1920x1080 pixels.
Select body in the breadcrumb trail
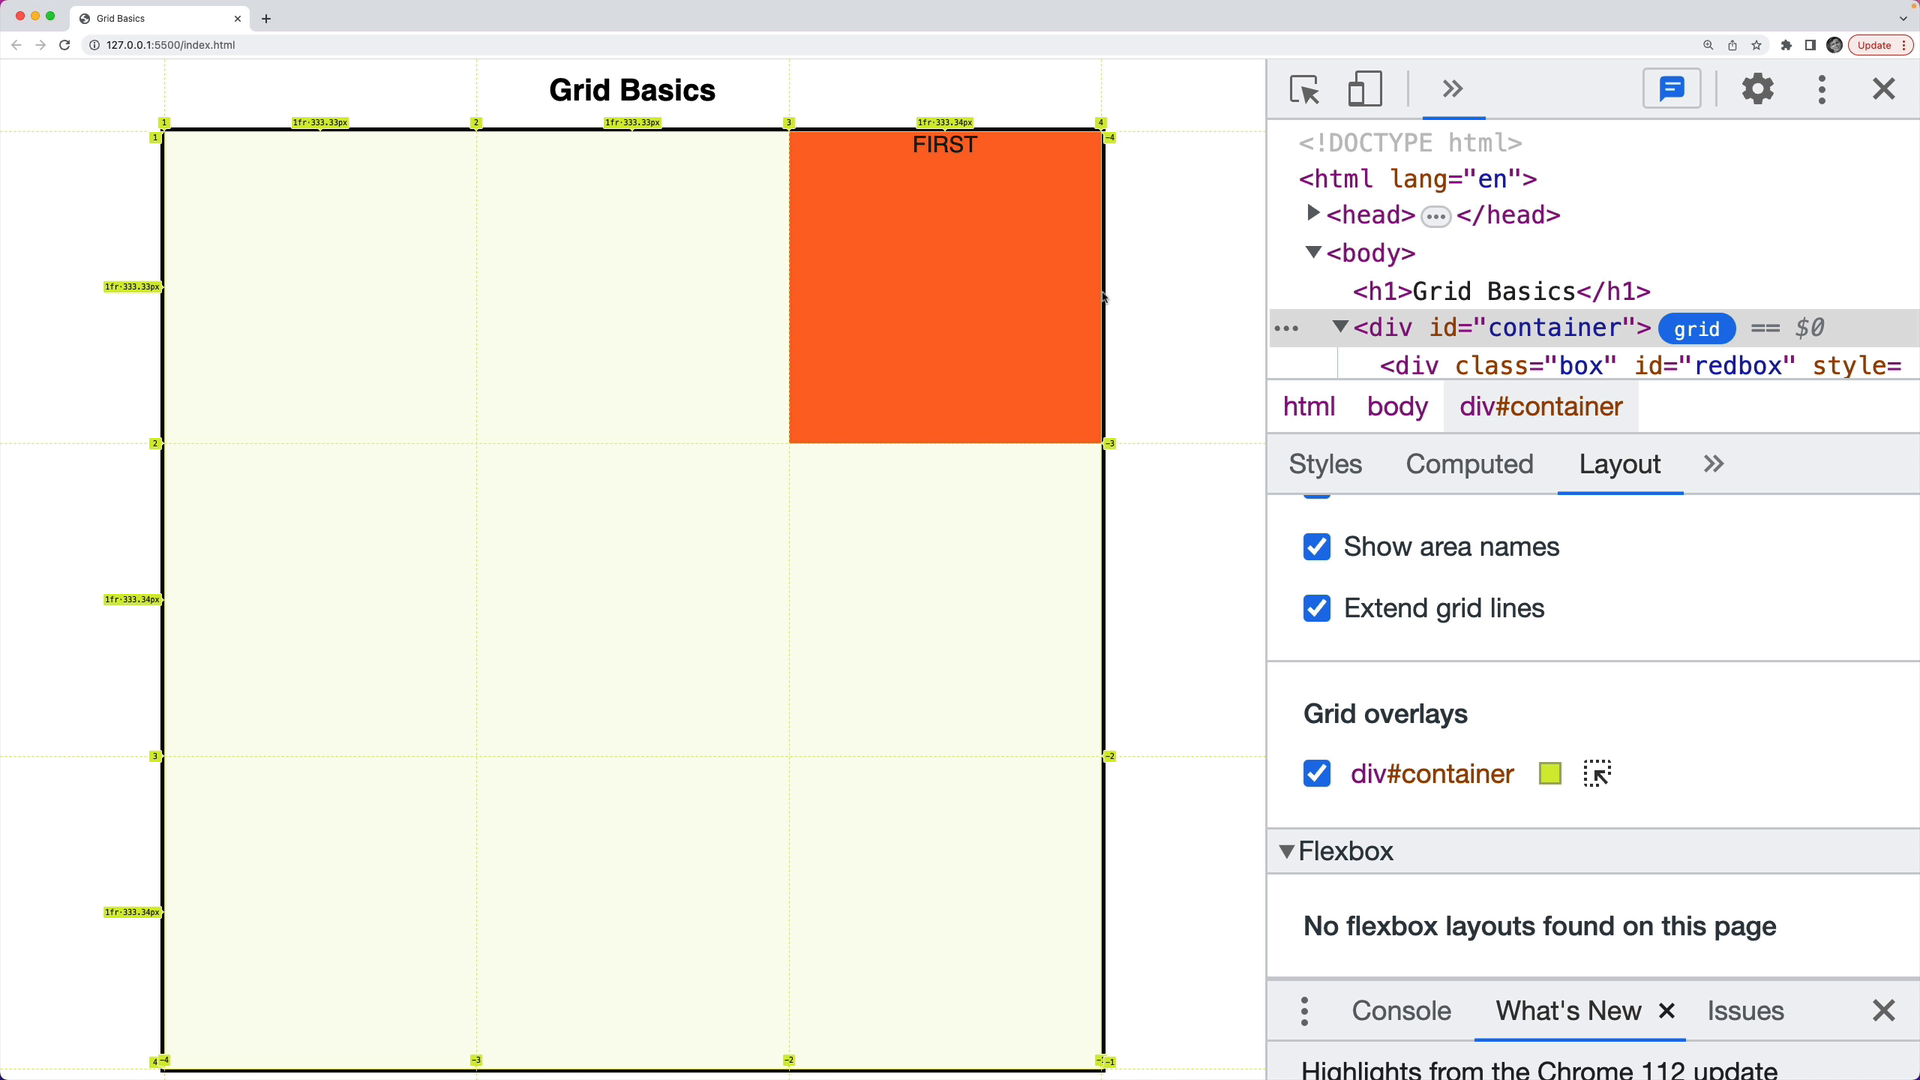tap(1397, 407)
